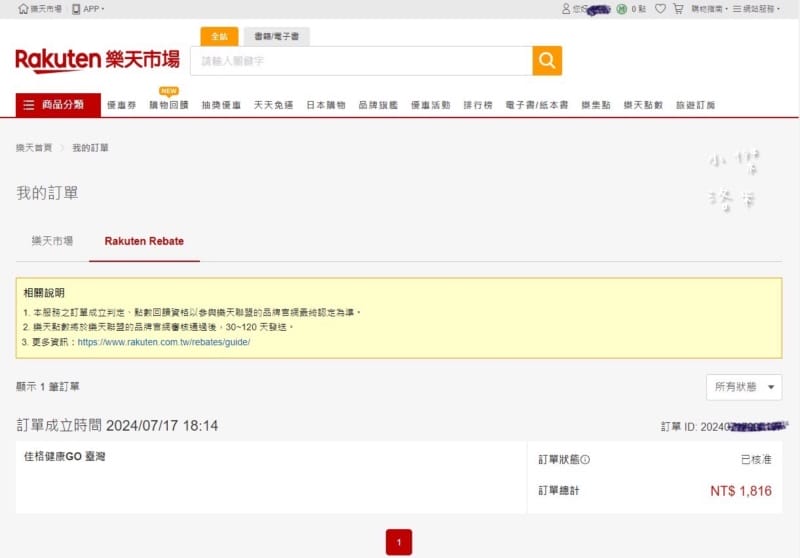Click the 0 點 points link
The height and width of the screenshot is (558, 800).
pyautogui.click(x=639, y=9)
